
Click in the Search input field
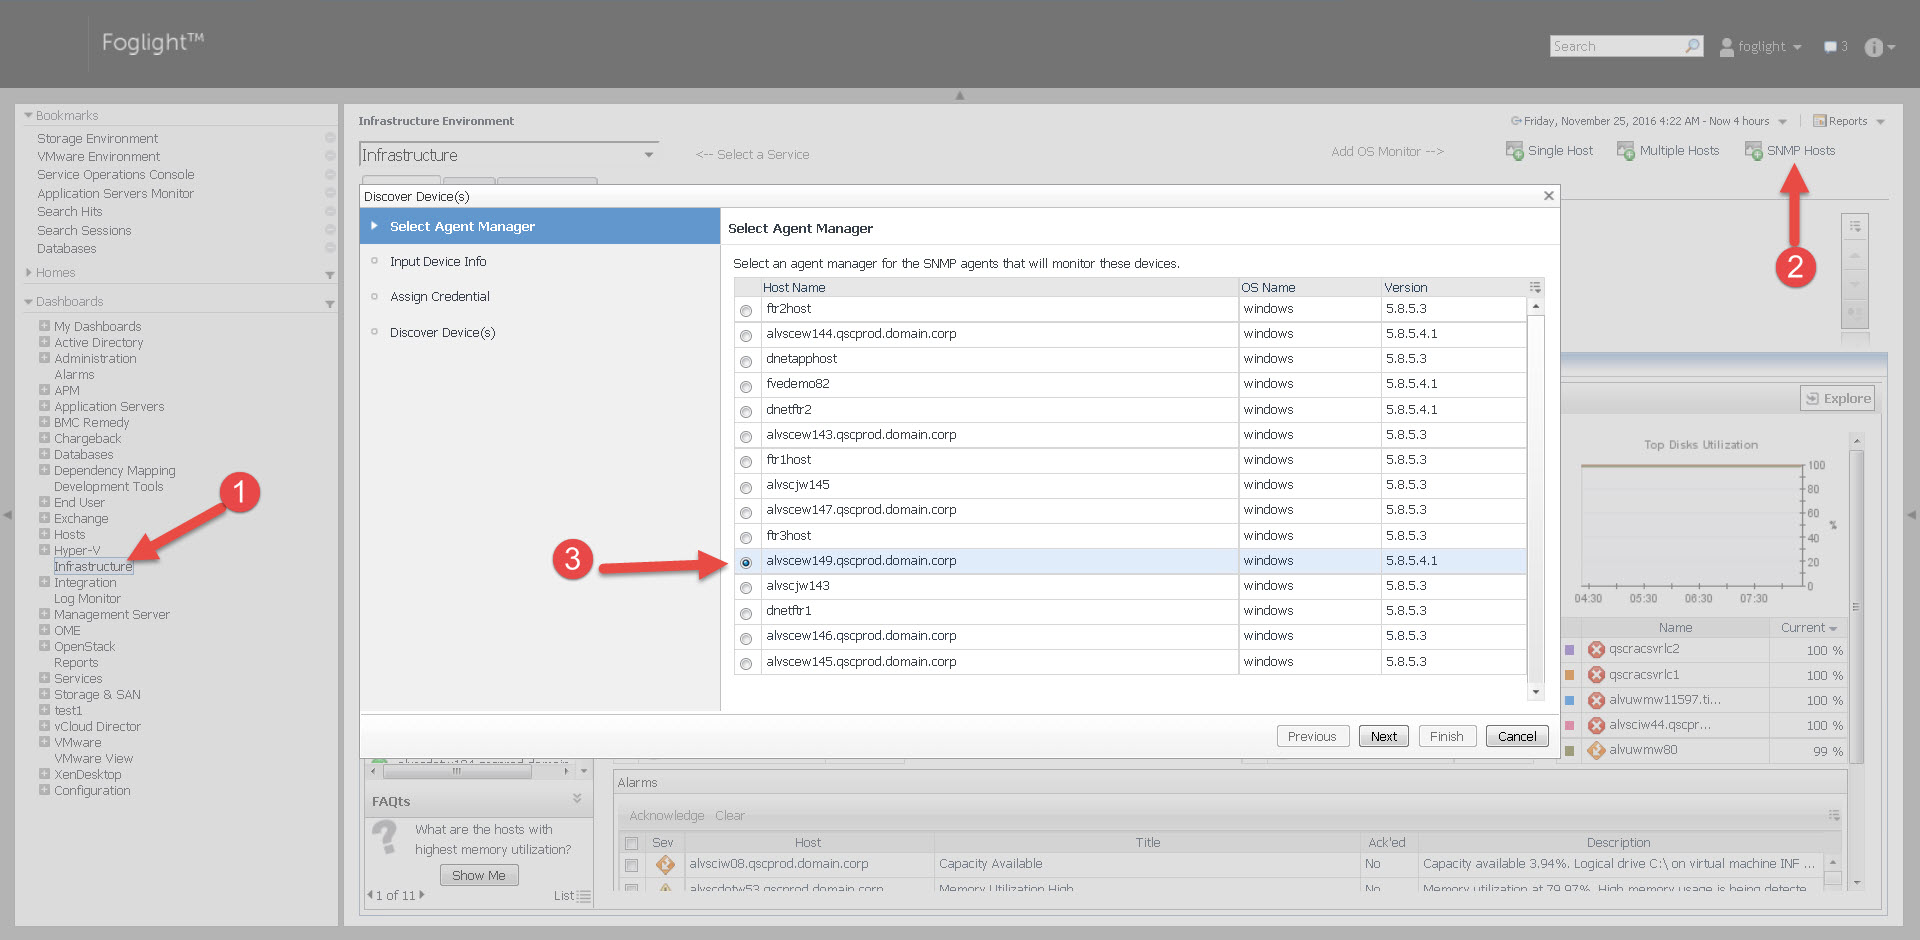coord(1616,46)
